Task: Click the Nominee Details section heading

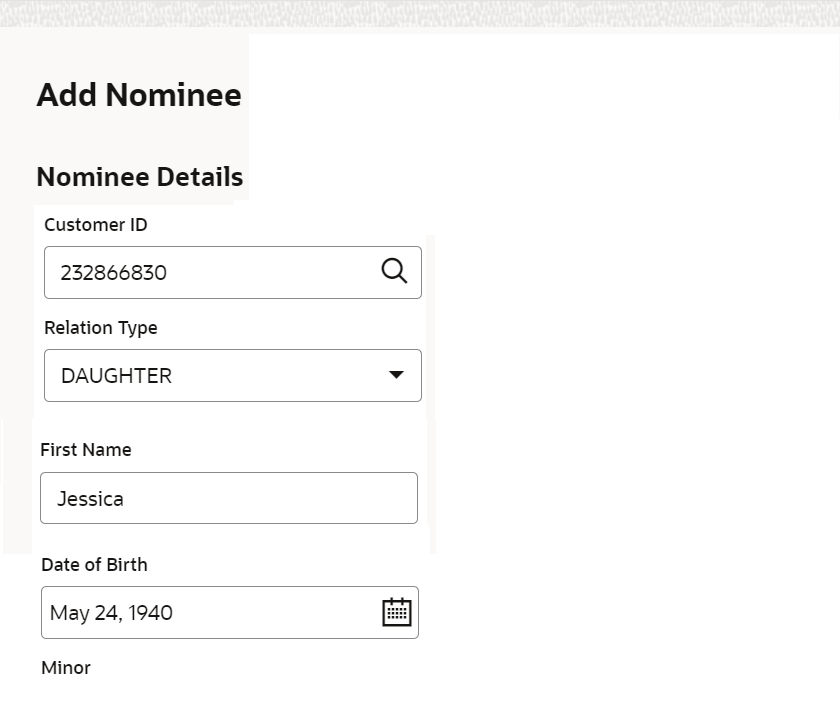Action: [140, 177]
